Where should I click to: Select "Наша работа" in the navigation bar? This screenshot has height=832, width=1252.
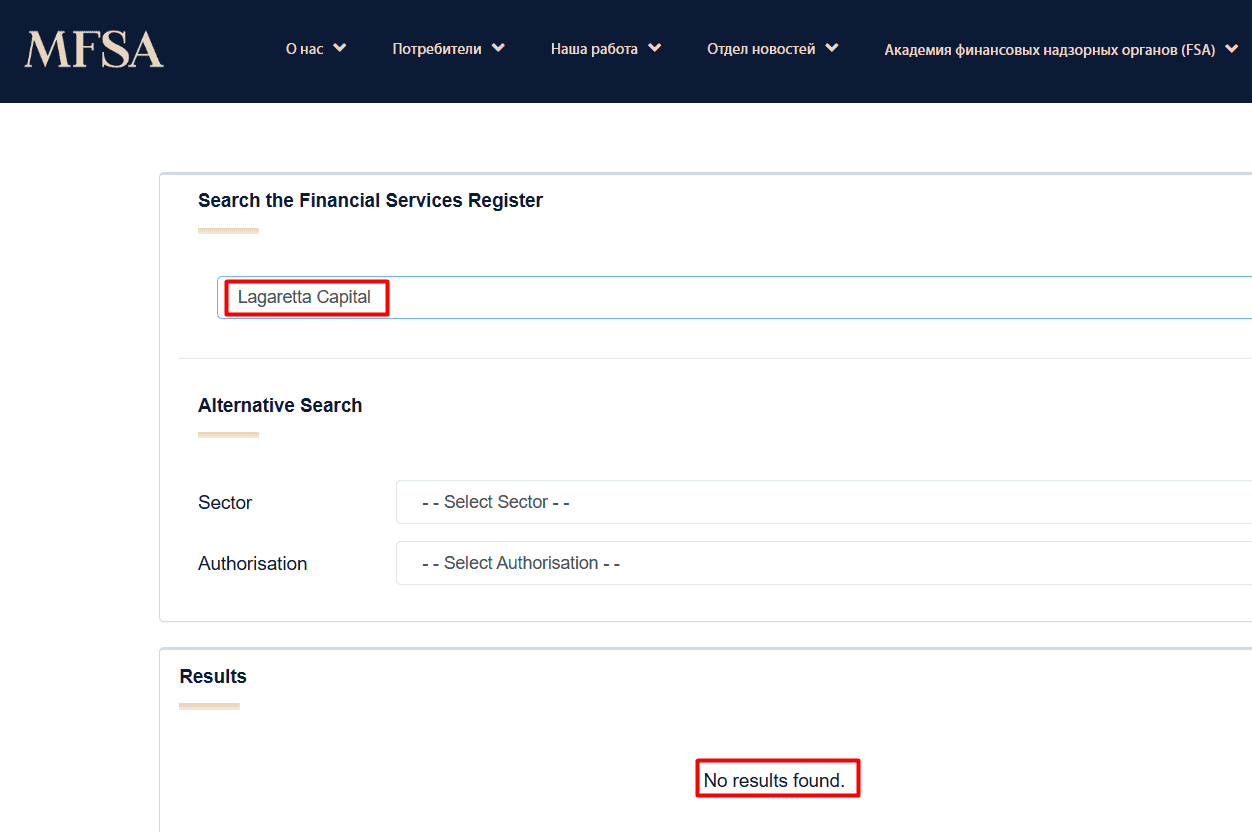(x=593, y=49)
